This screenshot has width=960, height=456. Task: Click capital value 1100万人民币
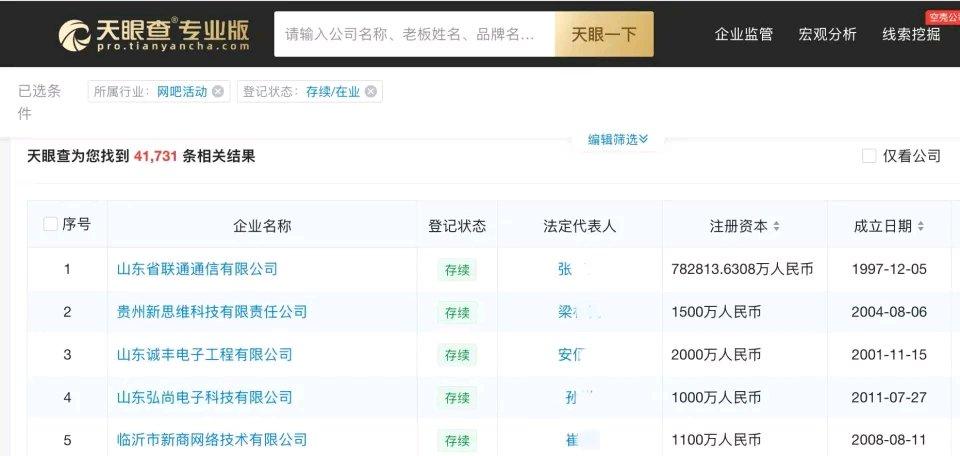pos(716,439)
